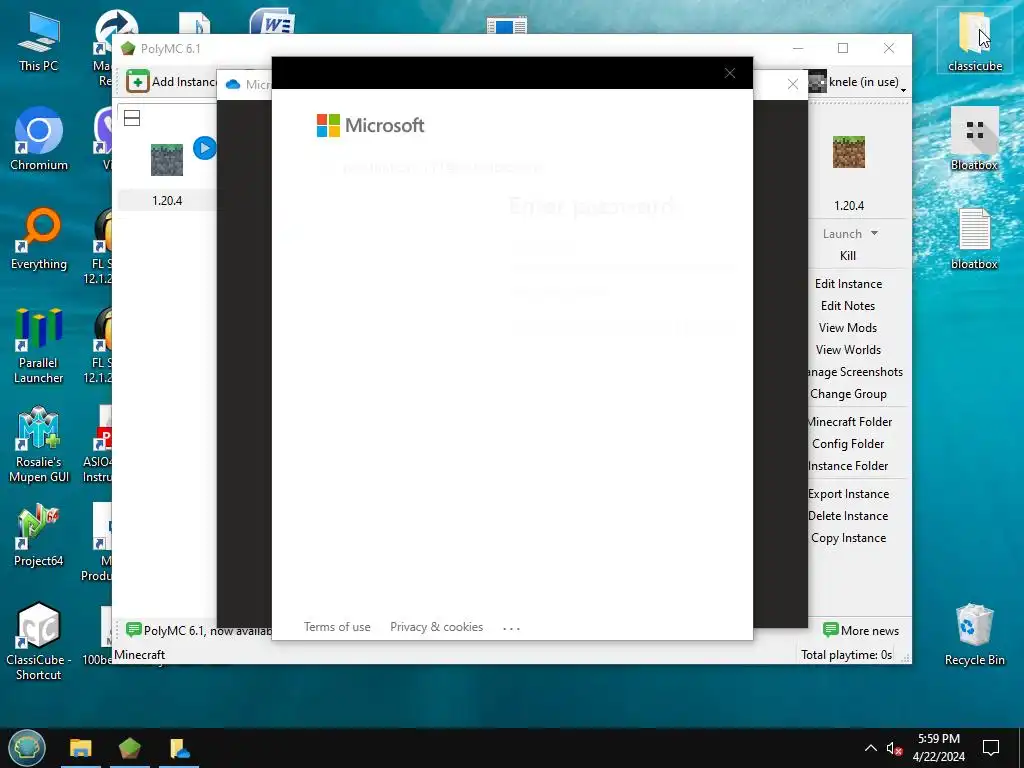Open Minecraft Folder
Image resolution: width=1024 pixels, height=768 pixels.
(x=850, y=422)
